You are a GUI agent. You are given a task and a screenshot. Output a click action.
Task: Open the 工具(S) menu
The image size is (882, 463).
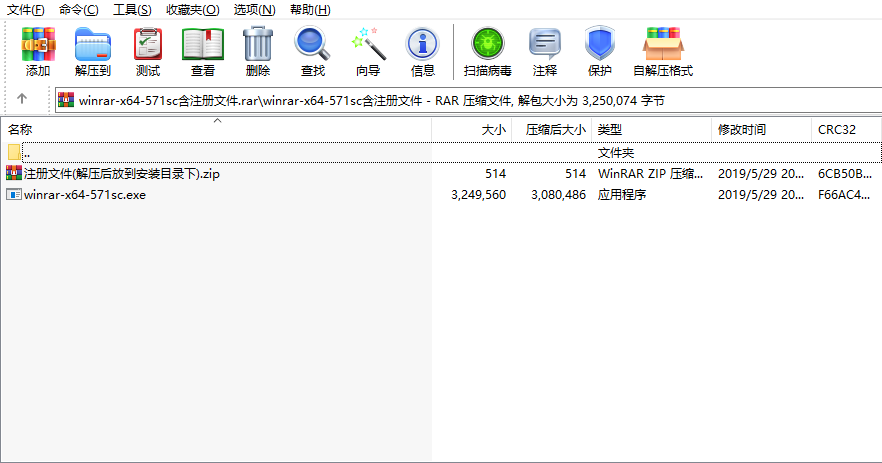132,10
